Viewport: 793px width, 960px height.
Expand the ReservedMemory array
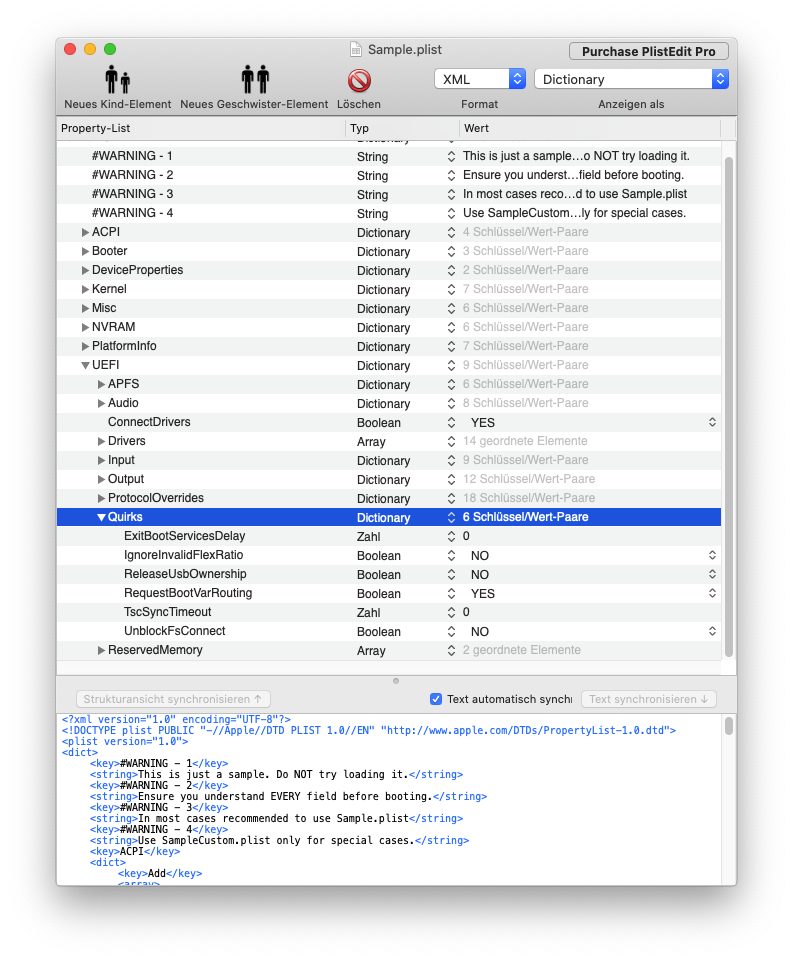[101, 651]
